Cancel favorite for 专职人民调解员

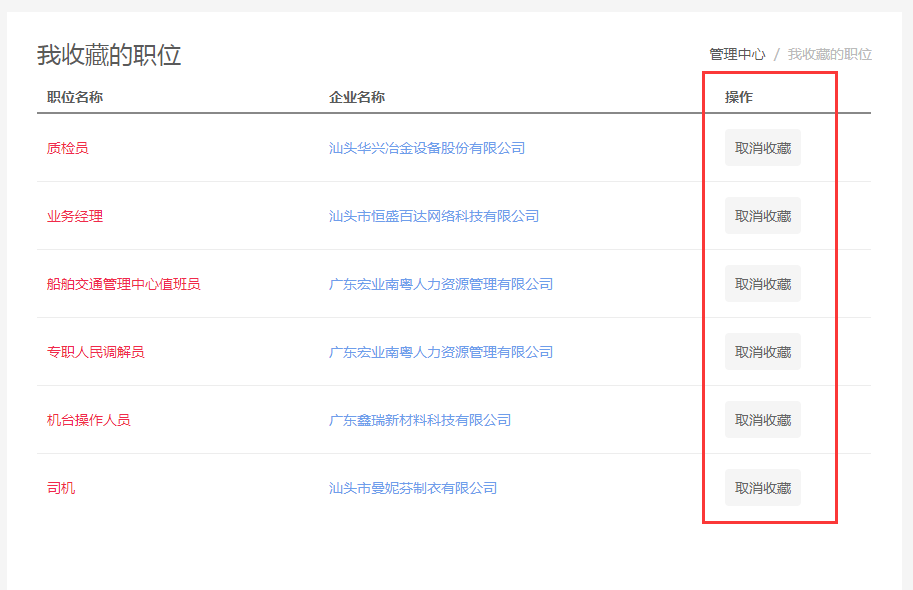[x=763, y=352]
